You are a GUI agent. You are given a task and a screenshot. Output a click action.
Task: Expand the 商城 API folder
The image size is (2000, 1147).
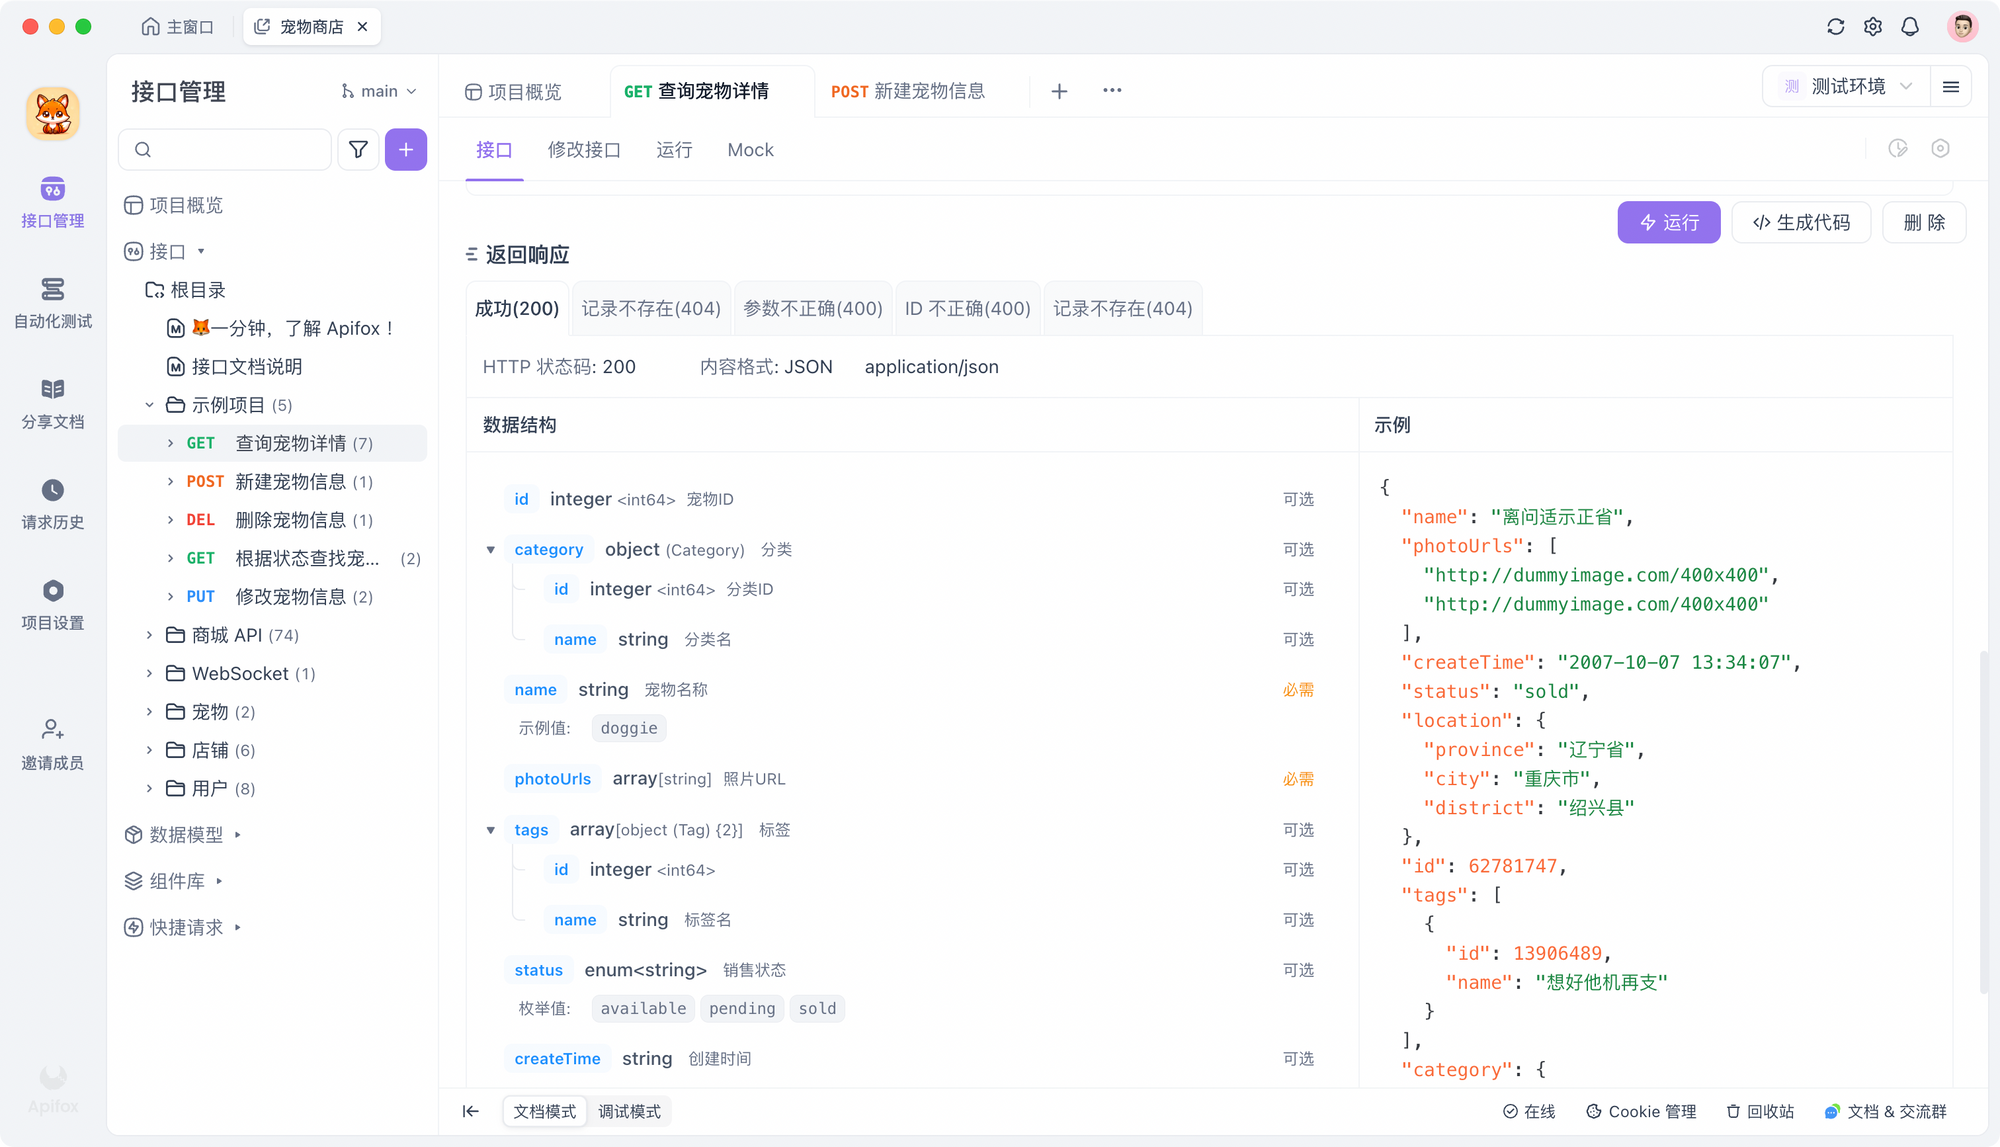click(x=150, y=635)
